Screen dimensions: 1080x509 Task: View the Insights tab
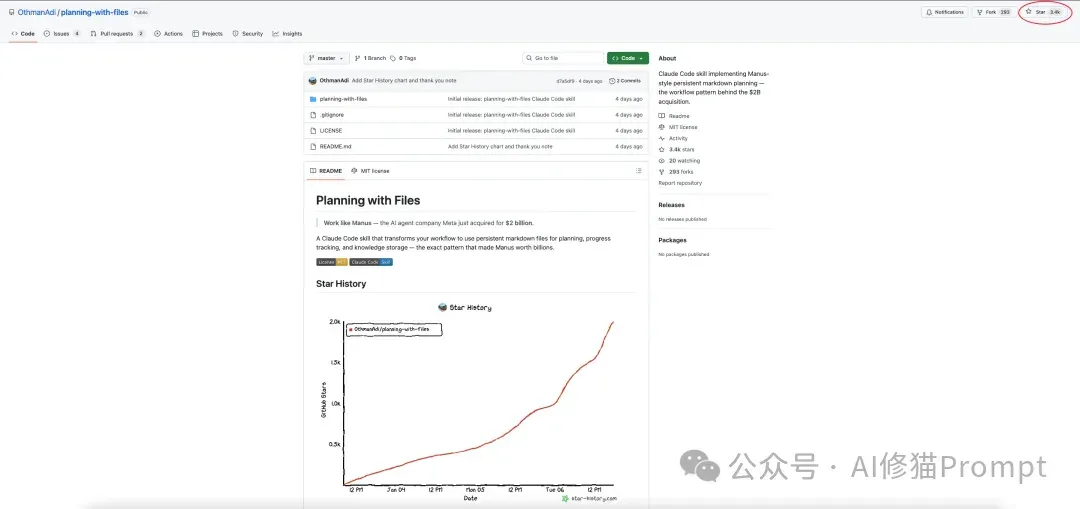pyautogui.click(x=287, y=33)
